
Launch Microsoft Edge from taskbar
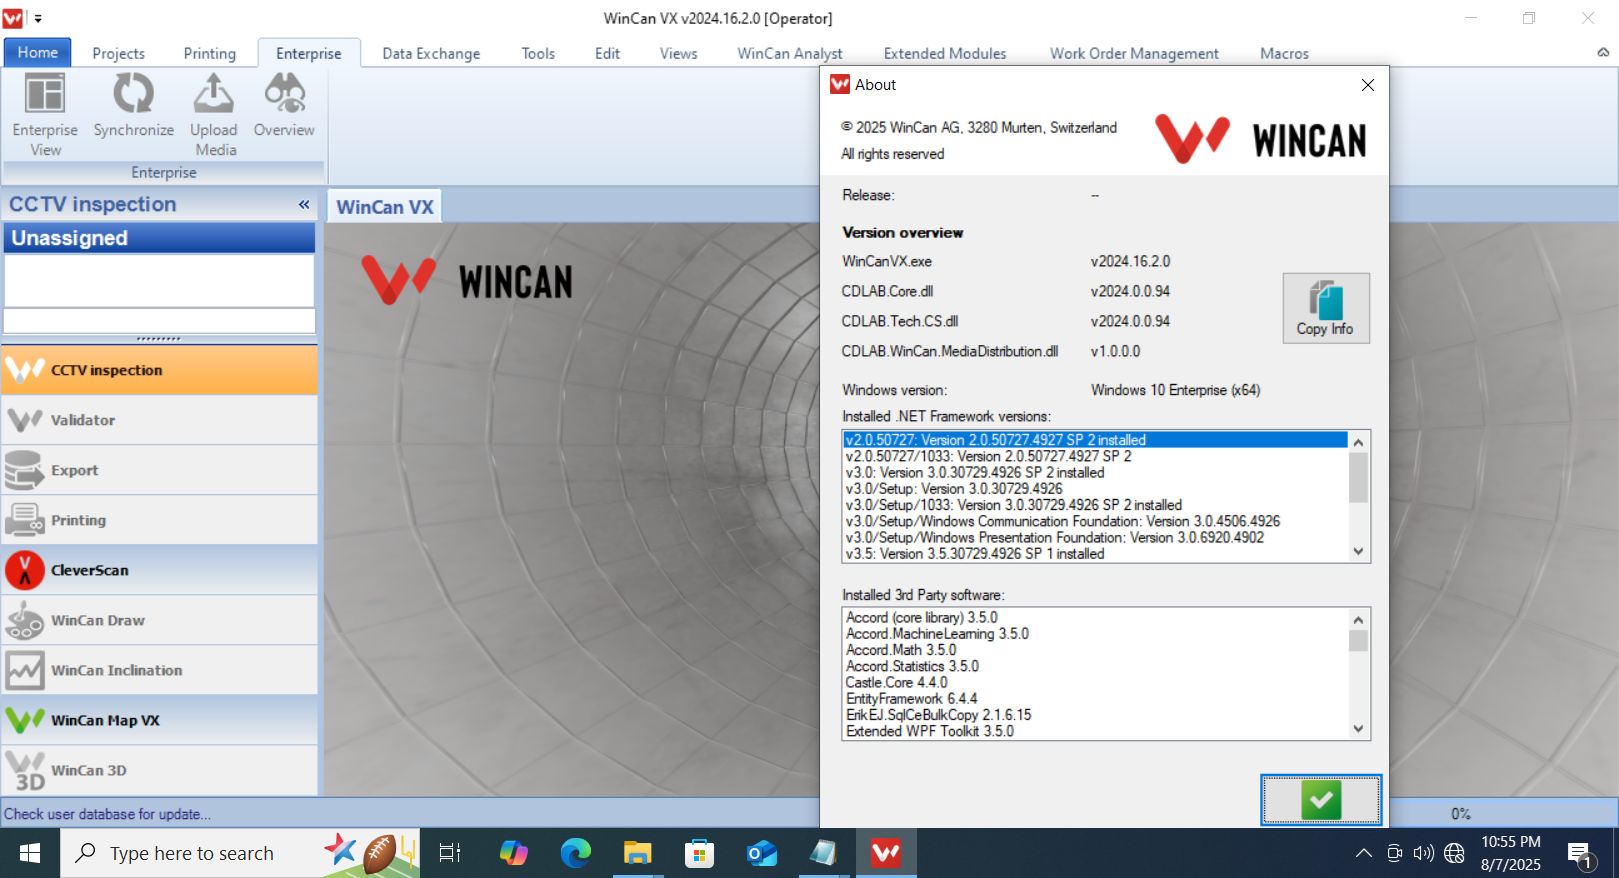click(575, 853)
